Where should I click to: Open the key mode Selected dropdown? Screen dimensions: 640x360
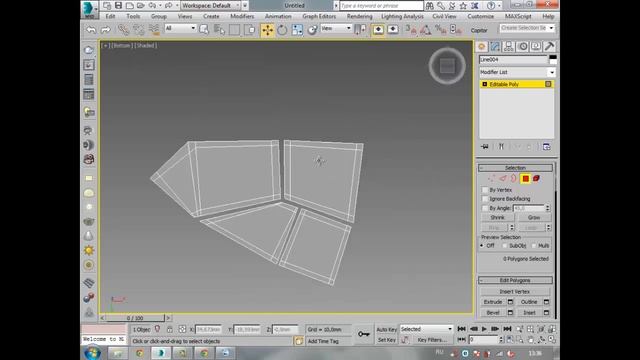pyautogui.click(x=426, y=329)
